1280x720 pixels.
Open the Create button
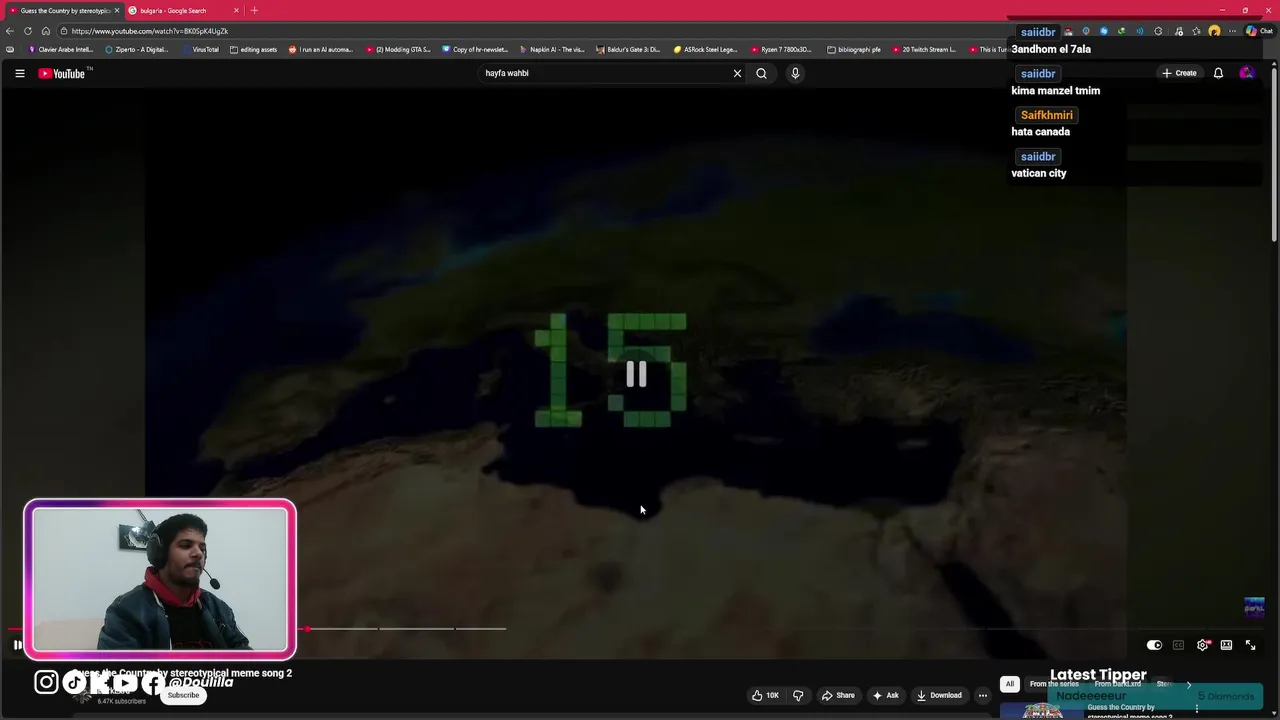1179,73
